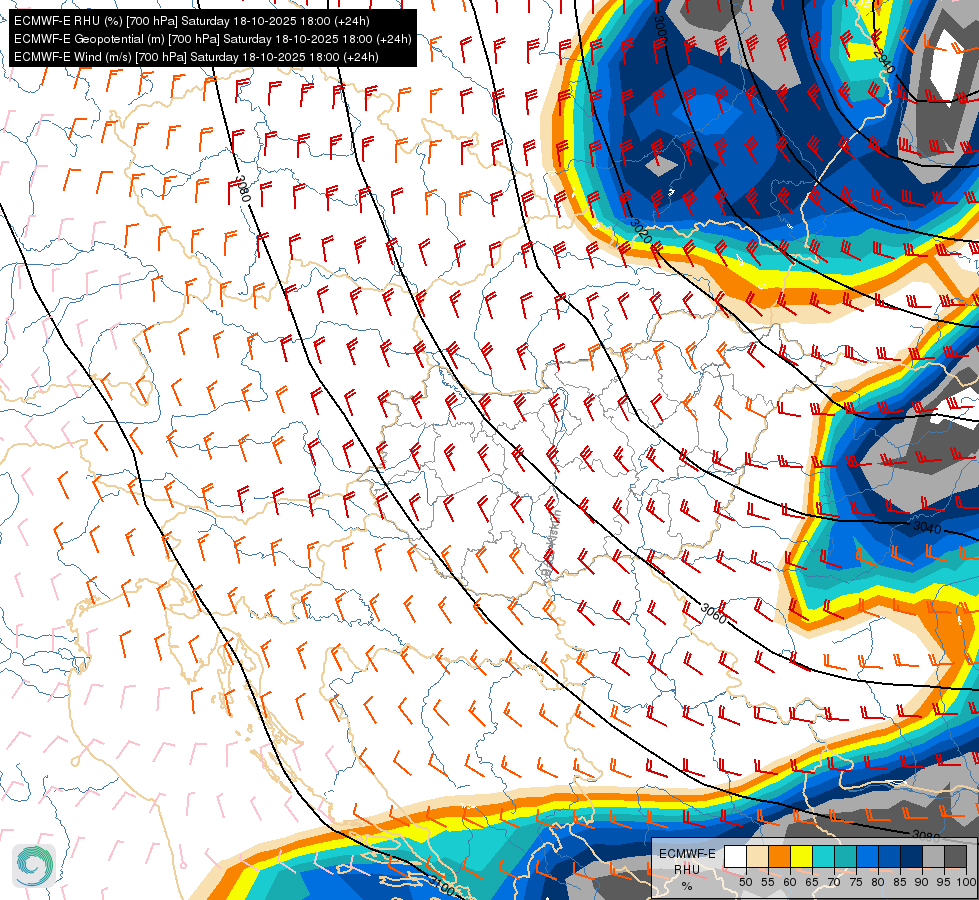Select the navy 85-90 legend swatch
Viewport: 979px width, 900px height.
[912, 856]
